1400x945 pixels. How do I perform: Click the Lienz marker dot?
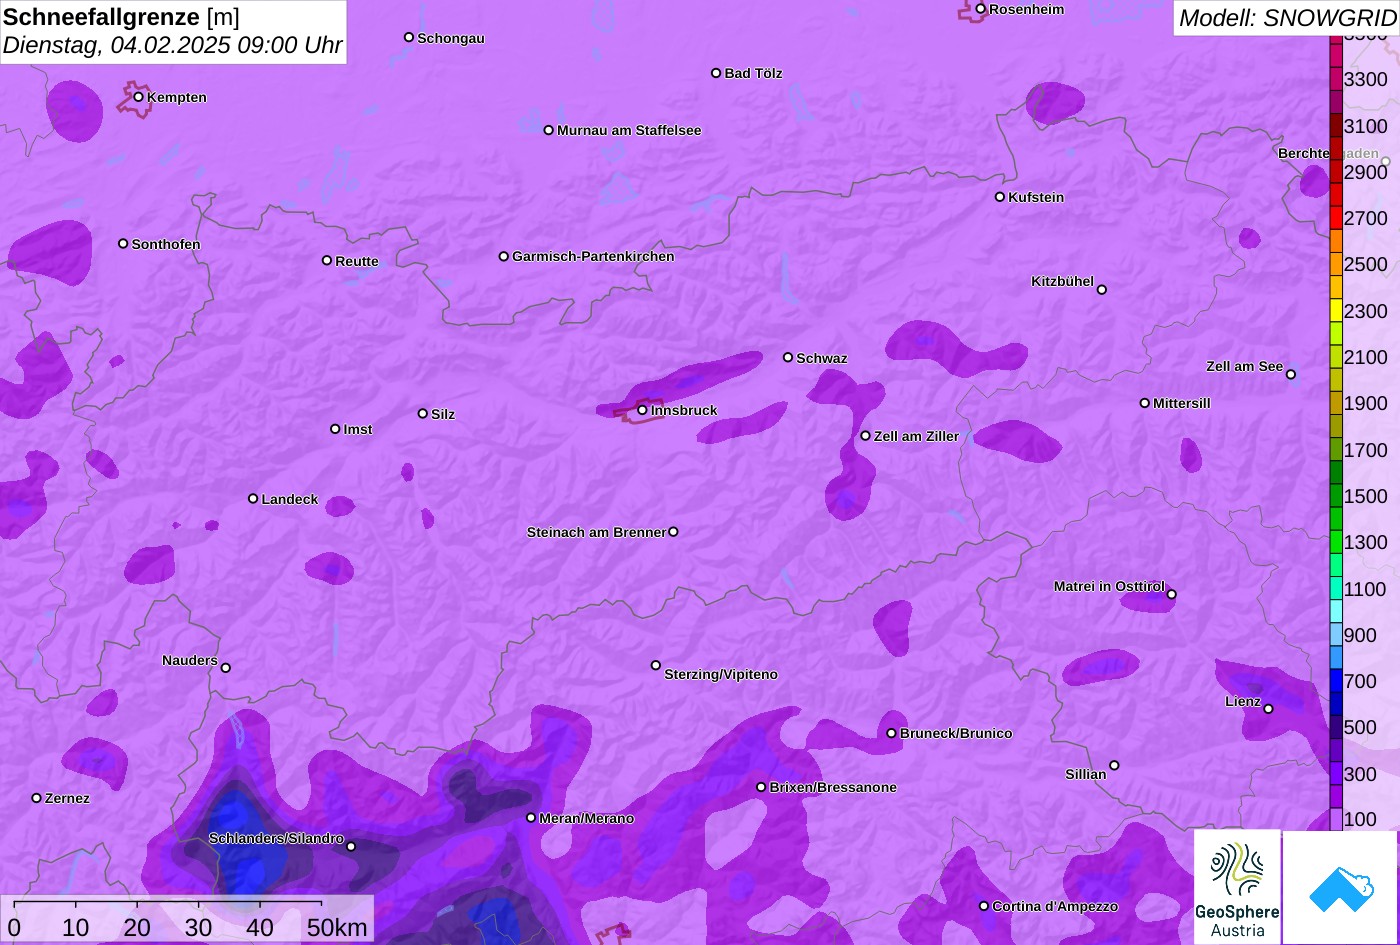(1268, 709)
